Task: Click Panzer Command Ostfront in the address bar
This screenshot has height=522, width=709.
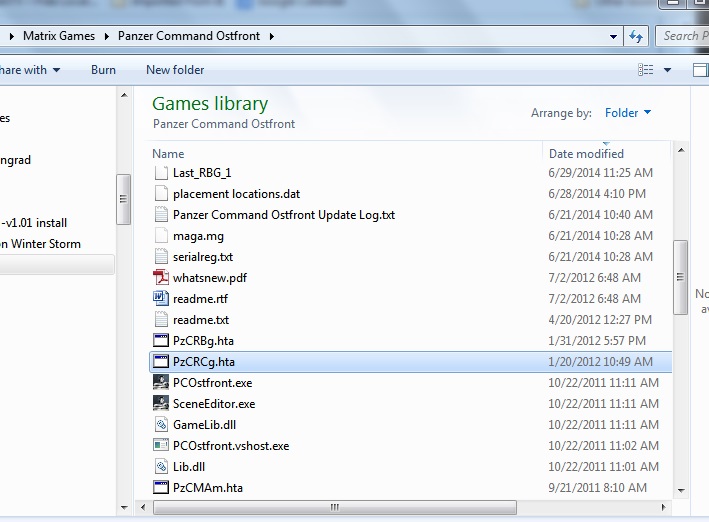Action: click(189, 36)
